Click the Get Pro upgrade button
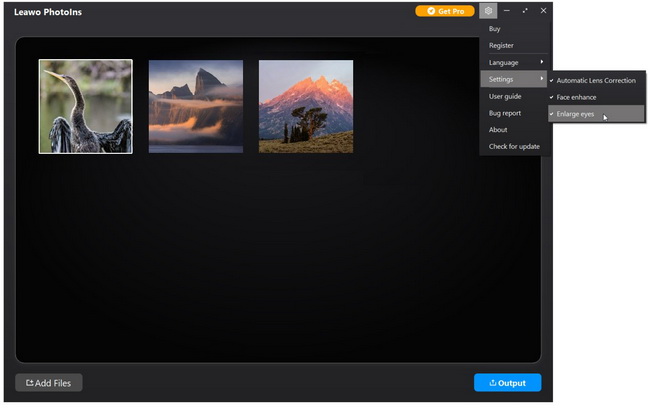 click(x=445, y=11)
